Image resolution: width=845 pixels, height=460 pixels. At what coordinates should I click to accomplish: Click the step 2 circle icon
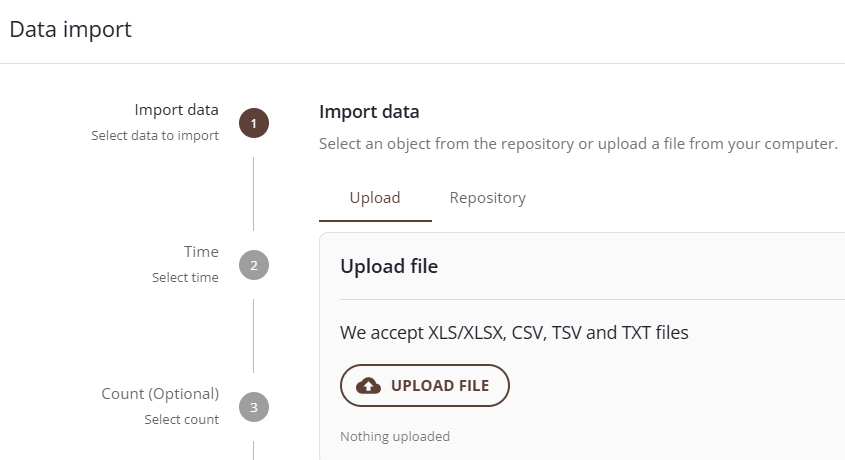pos(254,265)
